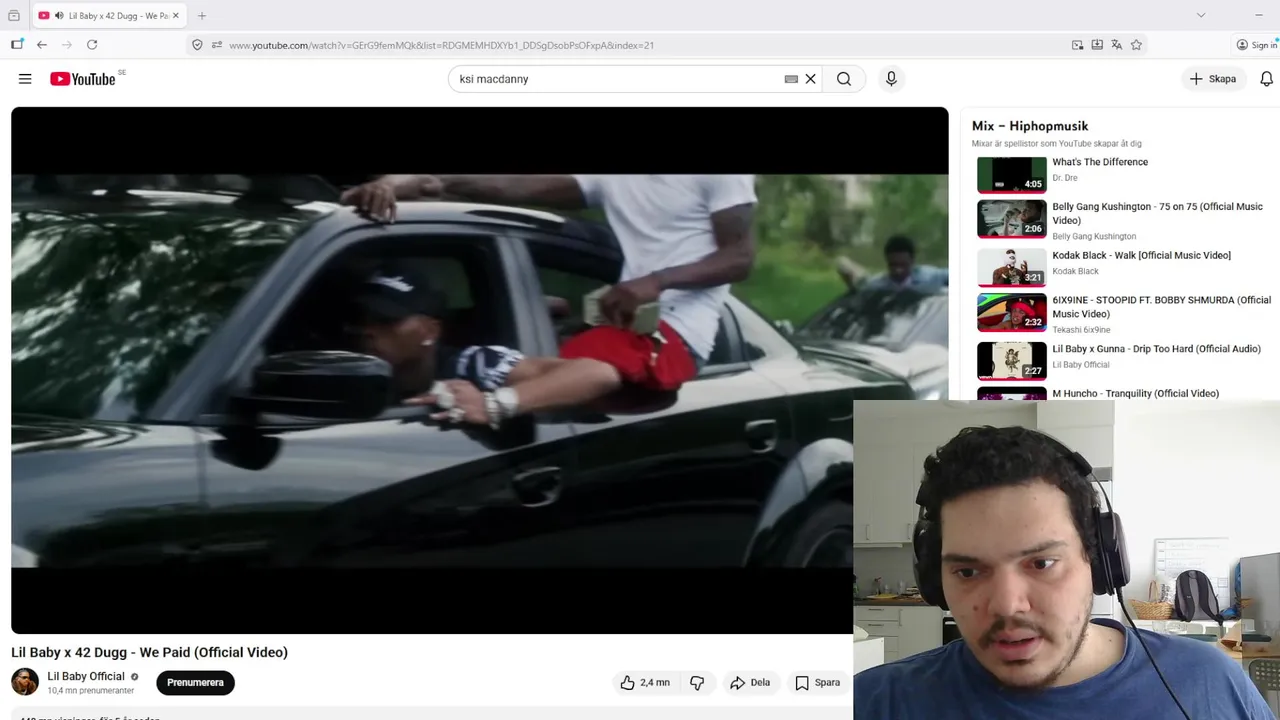Select 'Belly Gang Kushington - 75 on 75' title
This screenshot has width=1280, height=720.
(1157, 213)
